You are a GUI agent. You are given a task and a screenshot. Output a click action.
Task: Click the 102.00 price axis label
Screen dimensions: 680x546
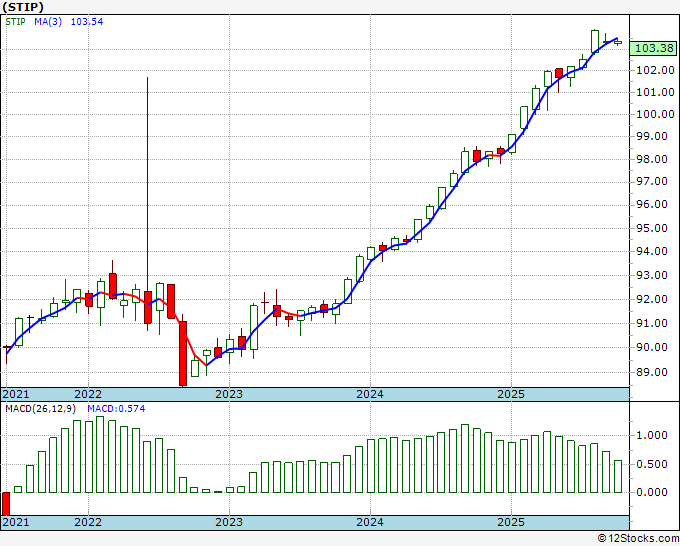pyautogui.click(x=655, y=70)
